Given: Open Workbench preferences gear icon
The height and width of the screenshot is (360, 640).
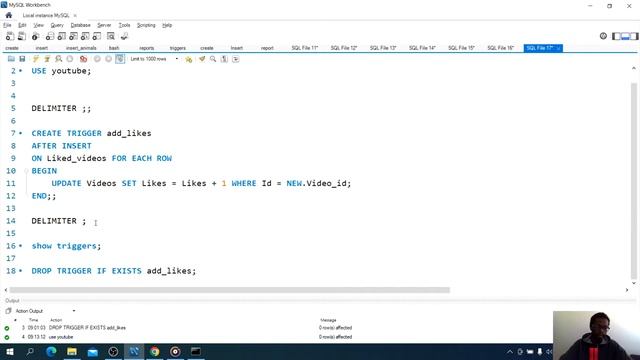Looking at the screenshot, I should coord(603,36).
